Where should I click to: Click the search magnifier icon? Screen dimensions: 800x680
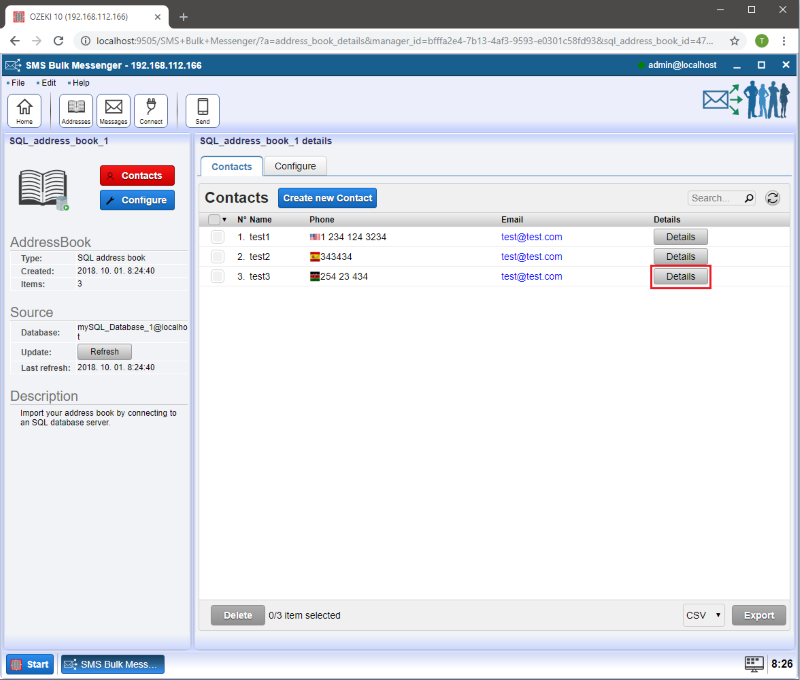pyautogui.click(x=749, y=198)
